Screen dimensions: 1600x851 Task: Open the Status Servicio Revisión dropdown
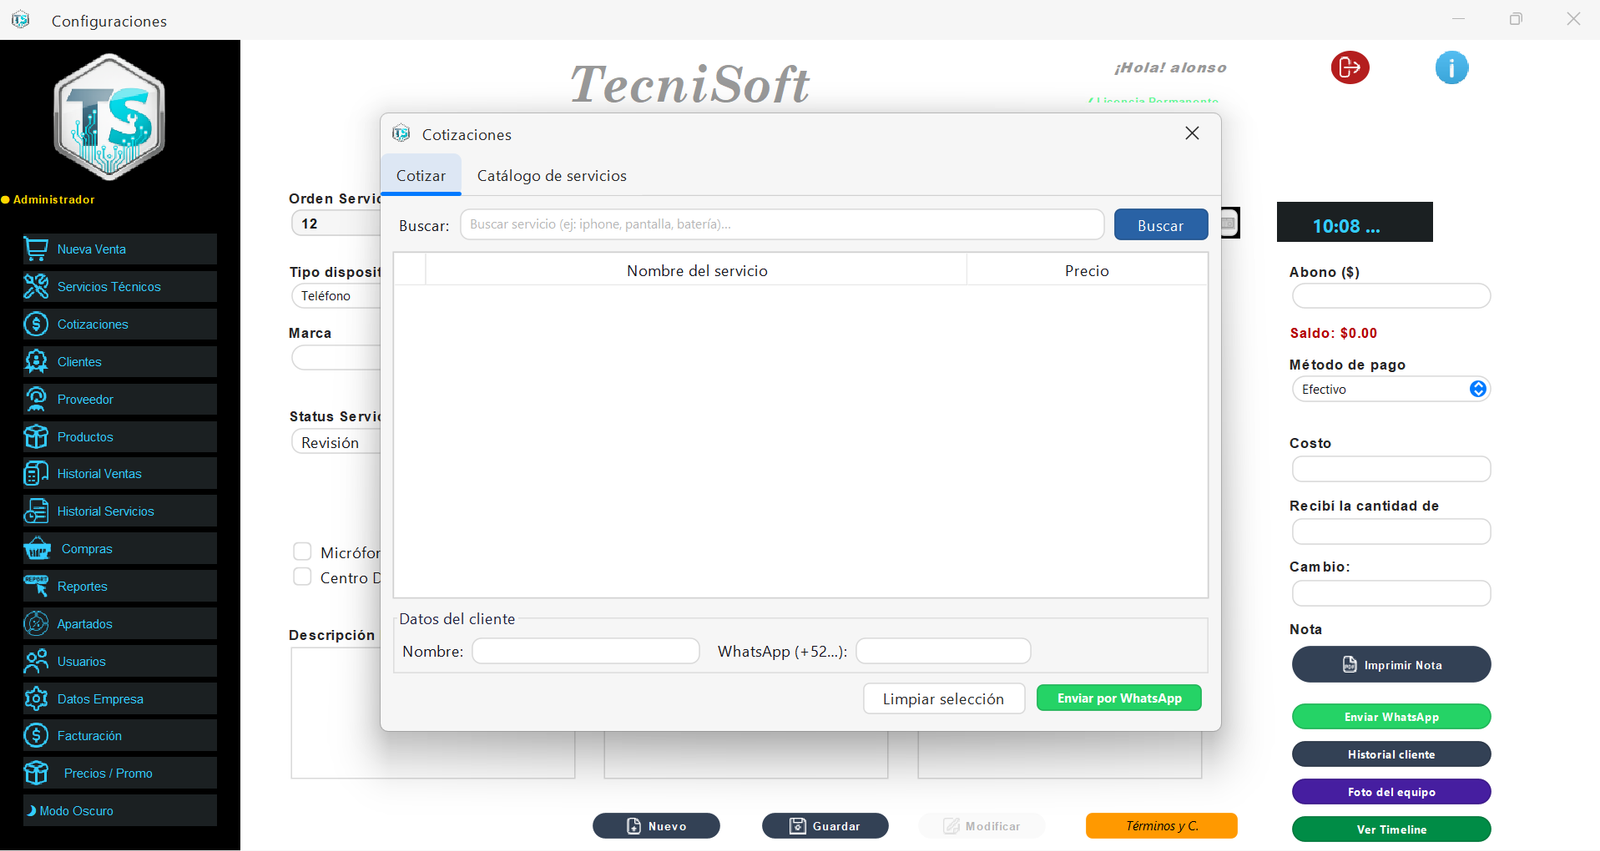tap(336, 442)
